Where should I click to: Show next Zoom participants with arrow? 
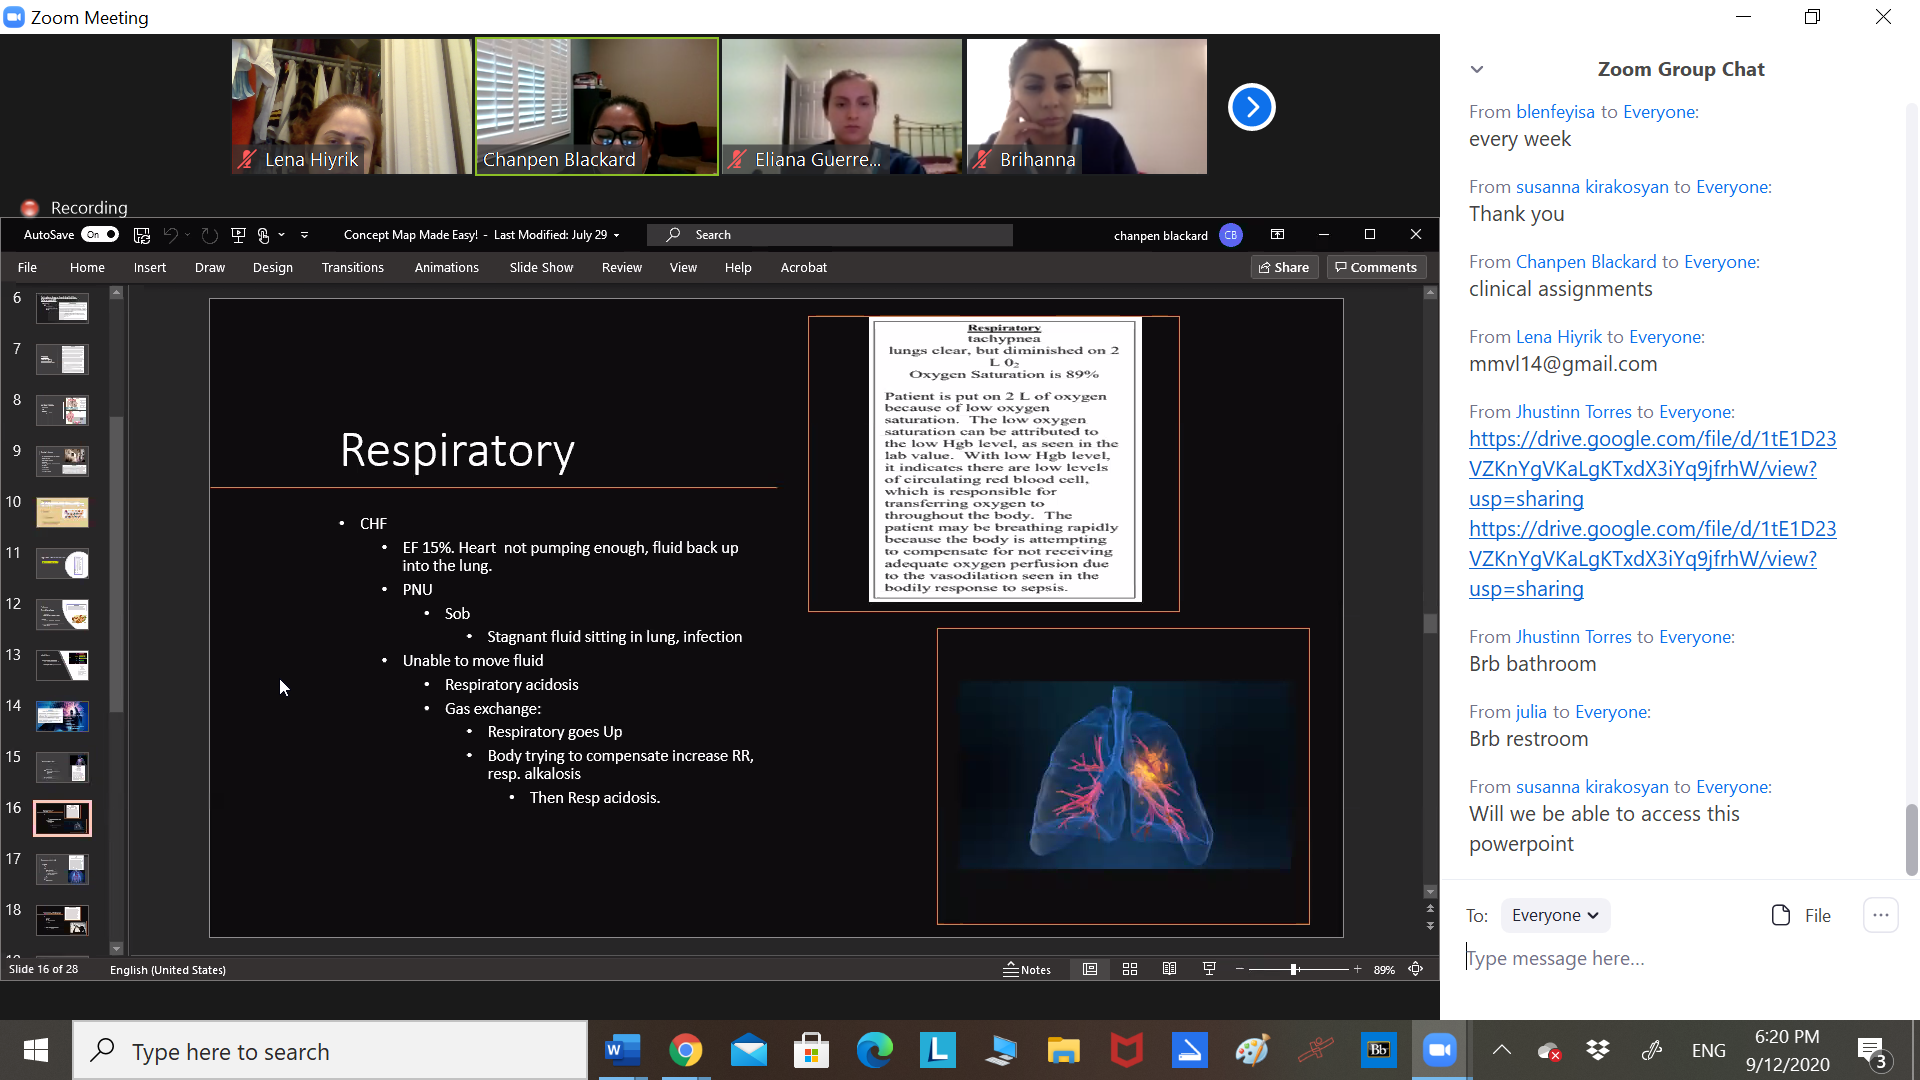point(1251,107)
